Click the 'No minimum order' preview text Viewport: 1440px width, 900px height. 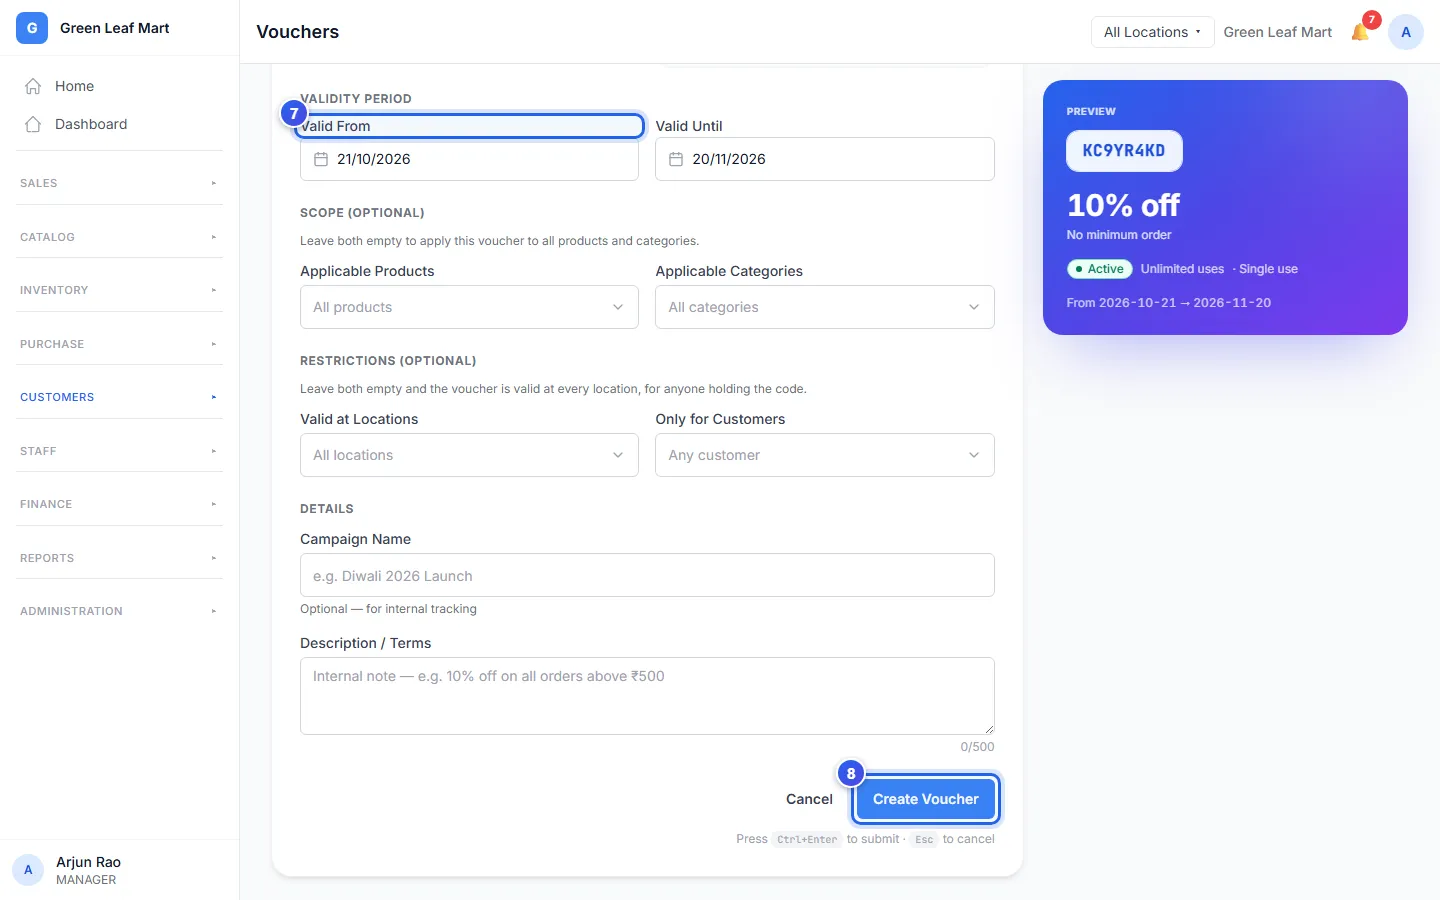click(1119, 235)
